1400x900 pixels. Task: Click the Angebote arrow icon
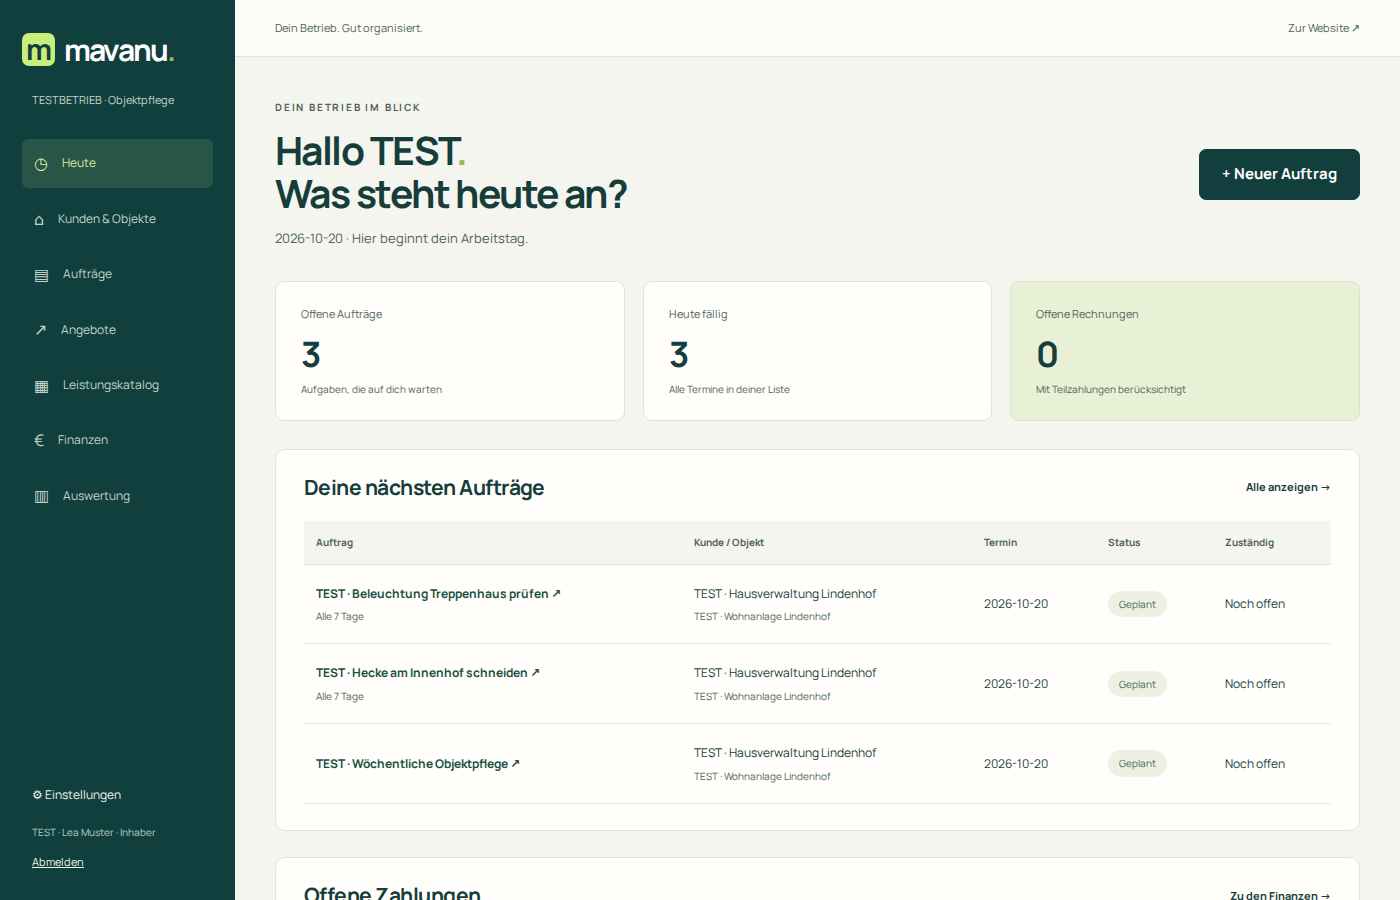(41, 330)
